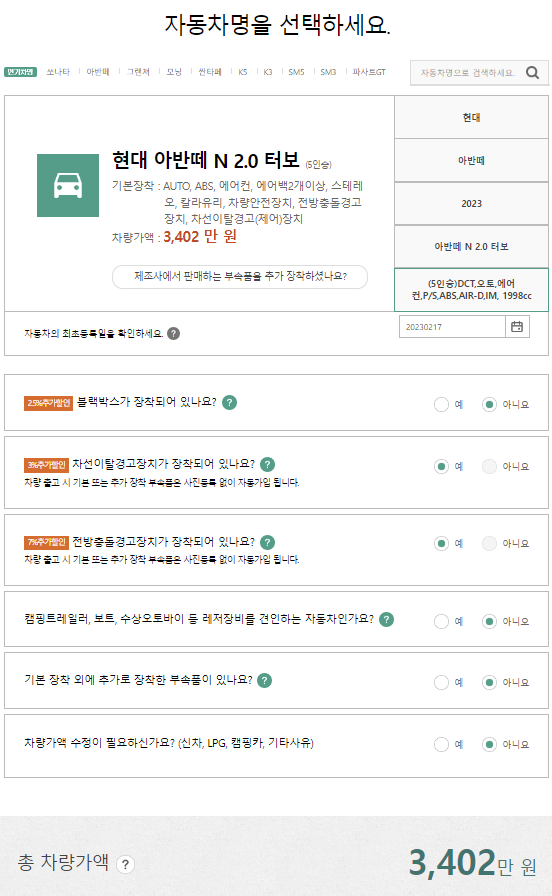
Task: Select 예 for 차선이탈경고장치
Action: click(441, 466)
